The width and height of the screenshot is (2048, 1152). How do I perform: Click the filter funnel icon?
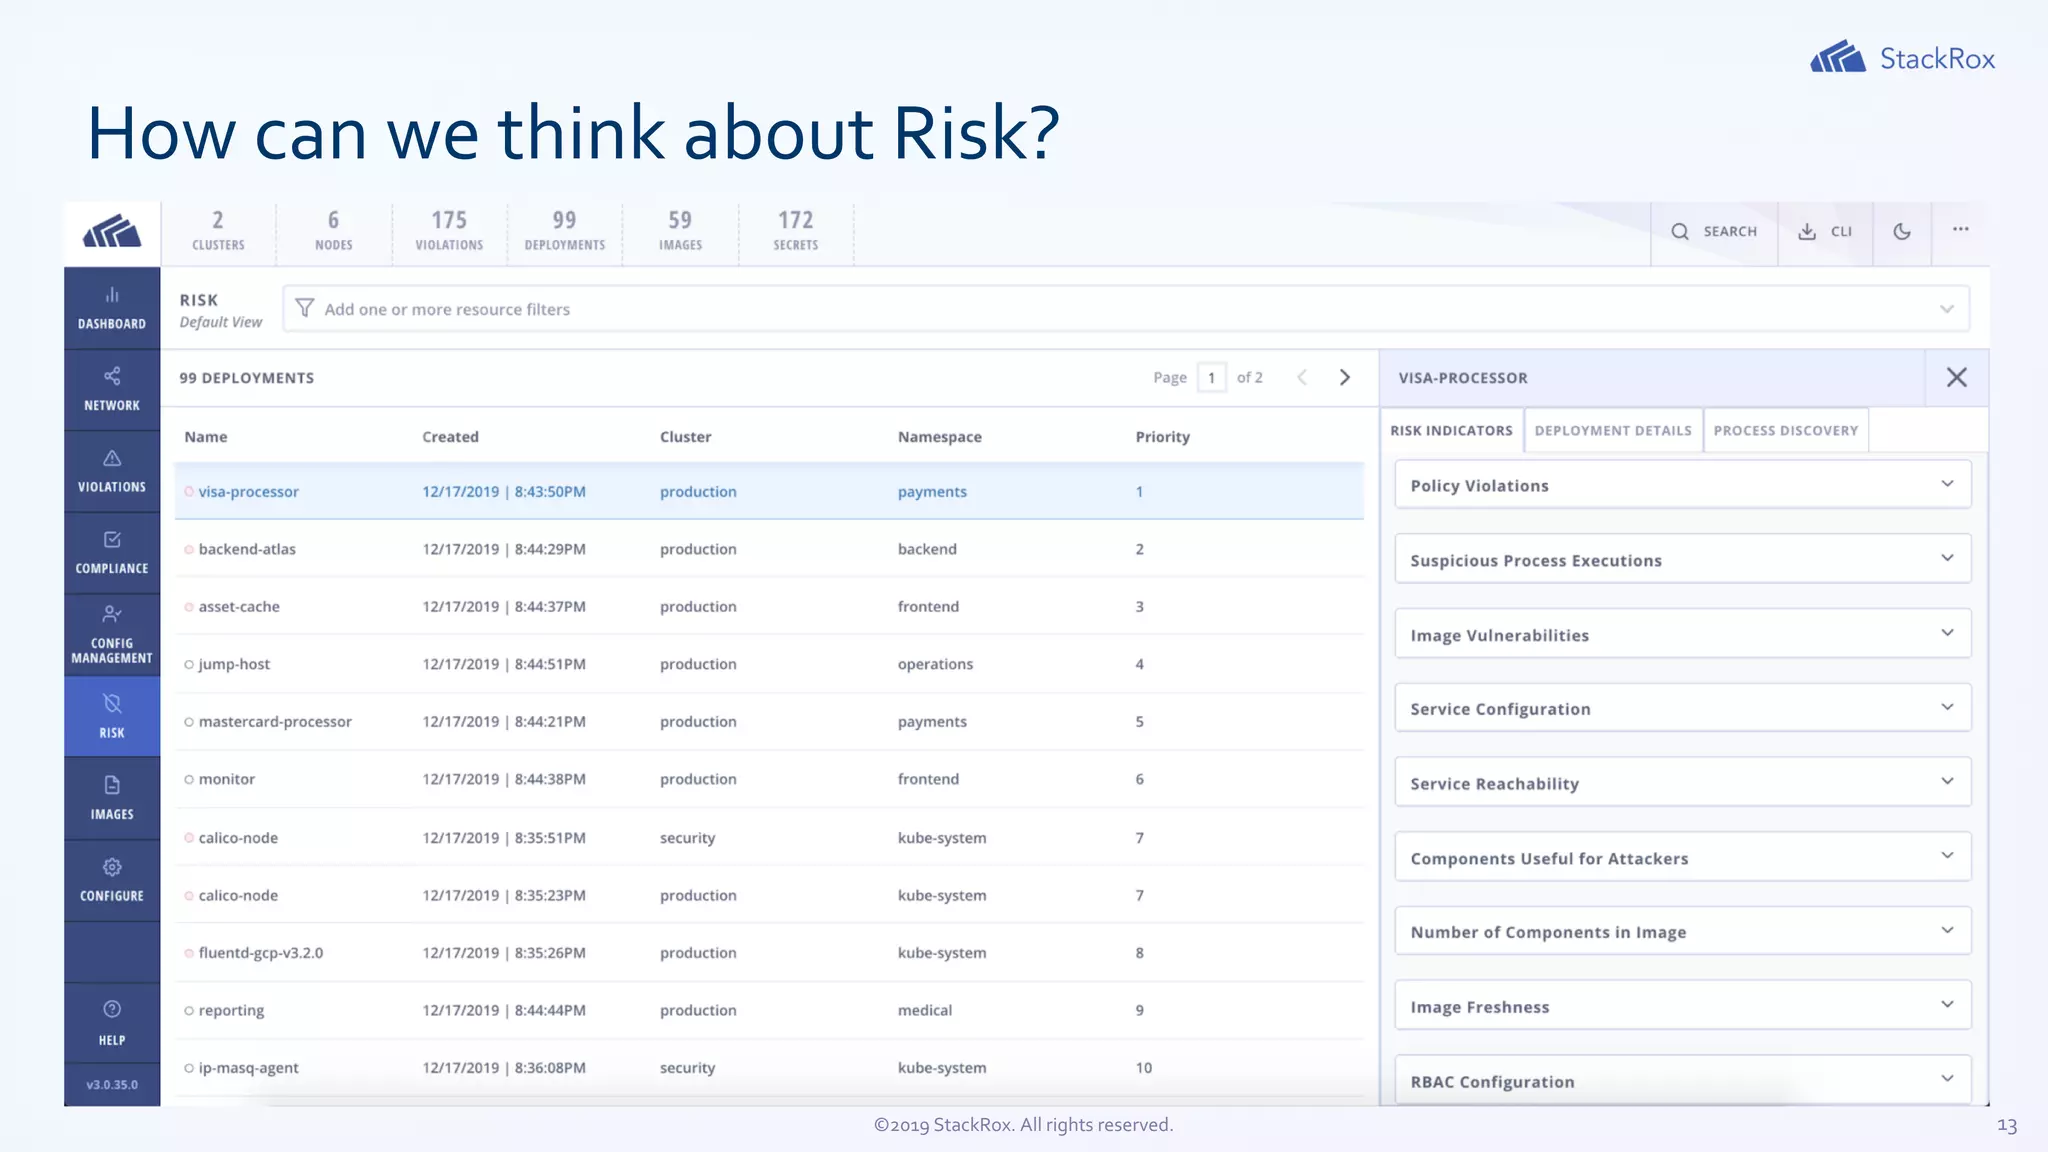[305, 308]
